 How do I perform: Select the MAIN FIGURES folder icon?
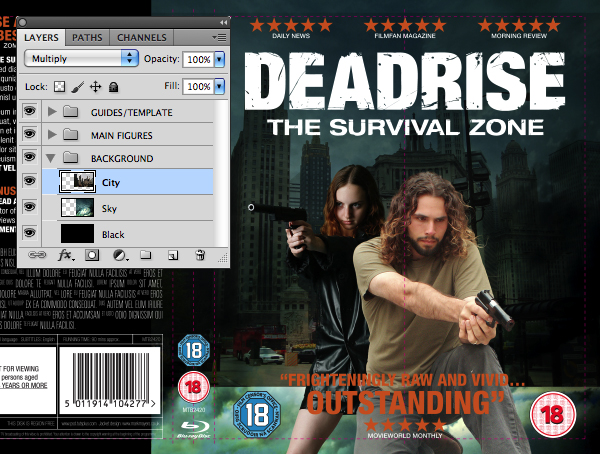point(70,135)
